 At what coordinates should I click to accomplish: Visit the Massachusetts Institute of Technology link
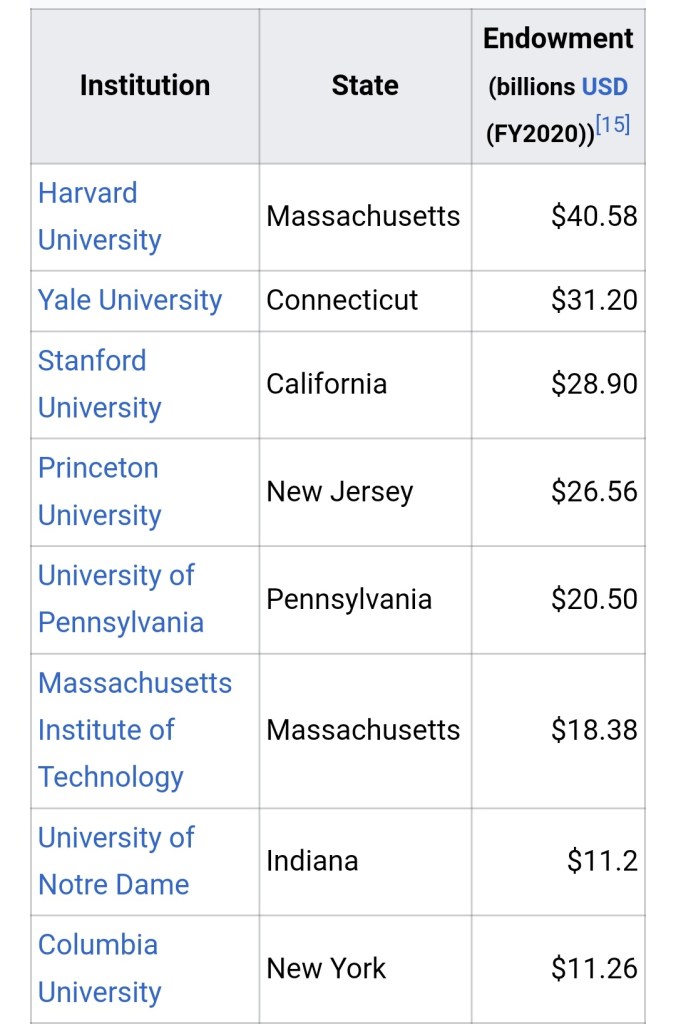click(x=134, y=730)
